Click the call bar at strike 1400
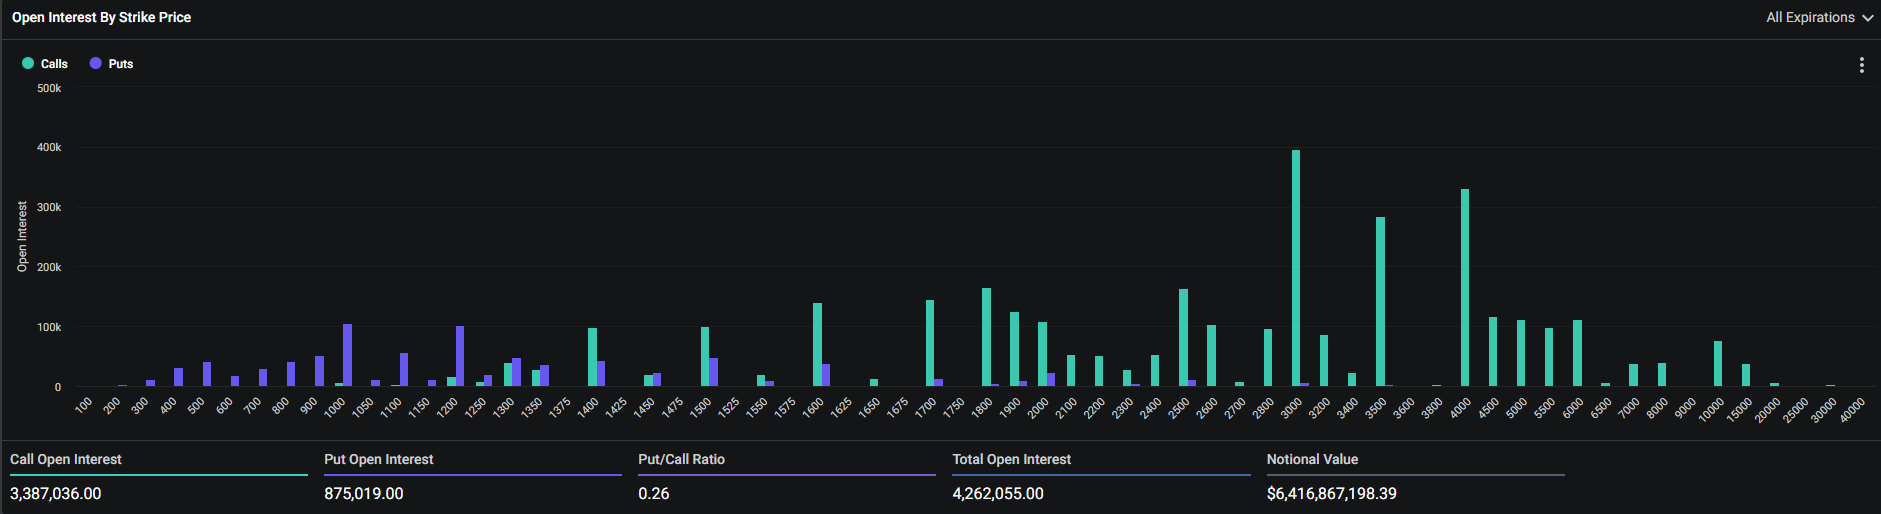1881x514 pixels. [x=592, y=357]
